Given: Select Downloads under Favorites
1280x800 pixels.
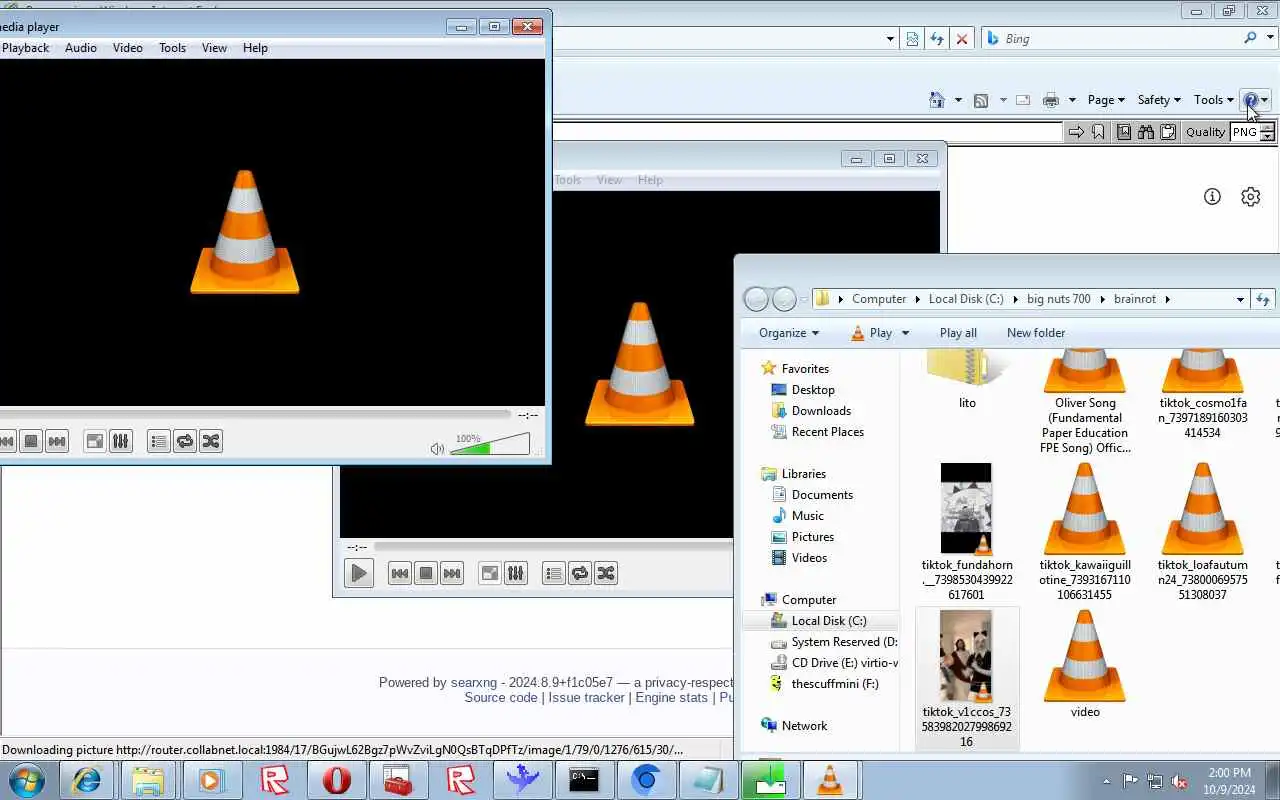Looking at the screenshot, I should point(821,411).
